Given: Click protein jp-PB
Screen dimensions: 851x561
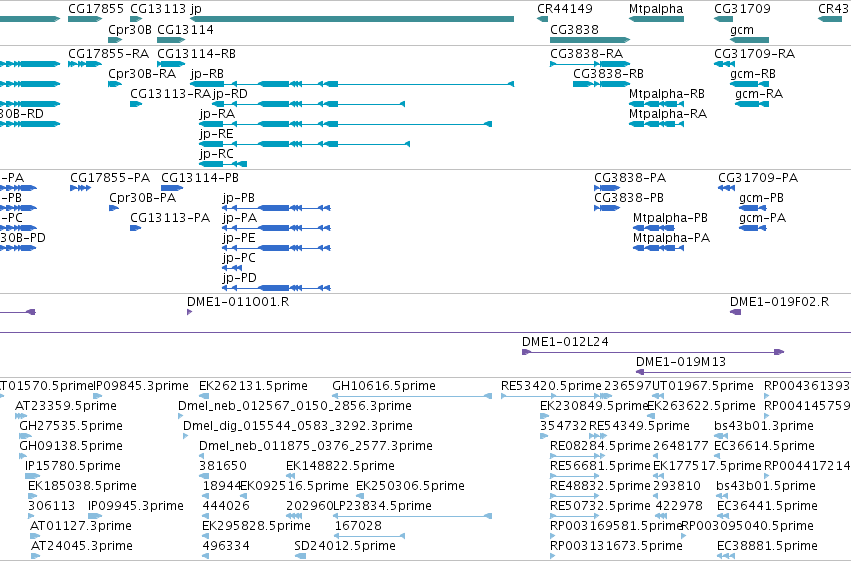Looking at the screenshot, I should 276,208.
